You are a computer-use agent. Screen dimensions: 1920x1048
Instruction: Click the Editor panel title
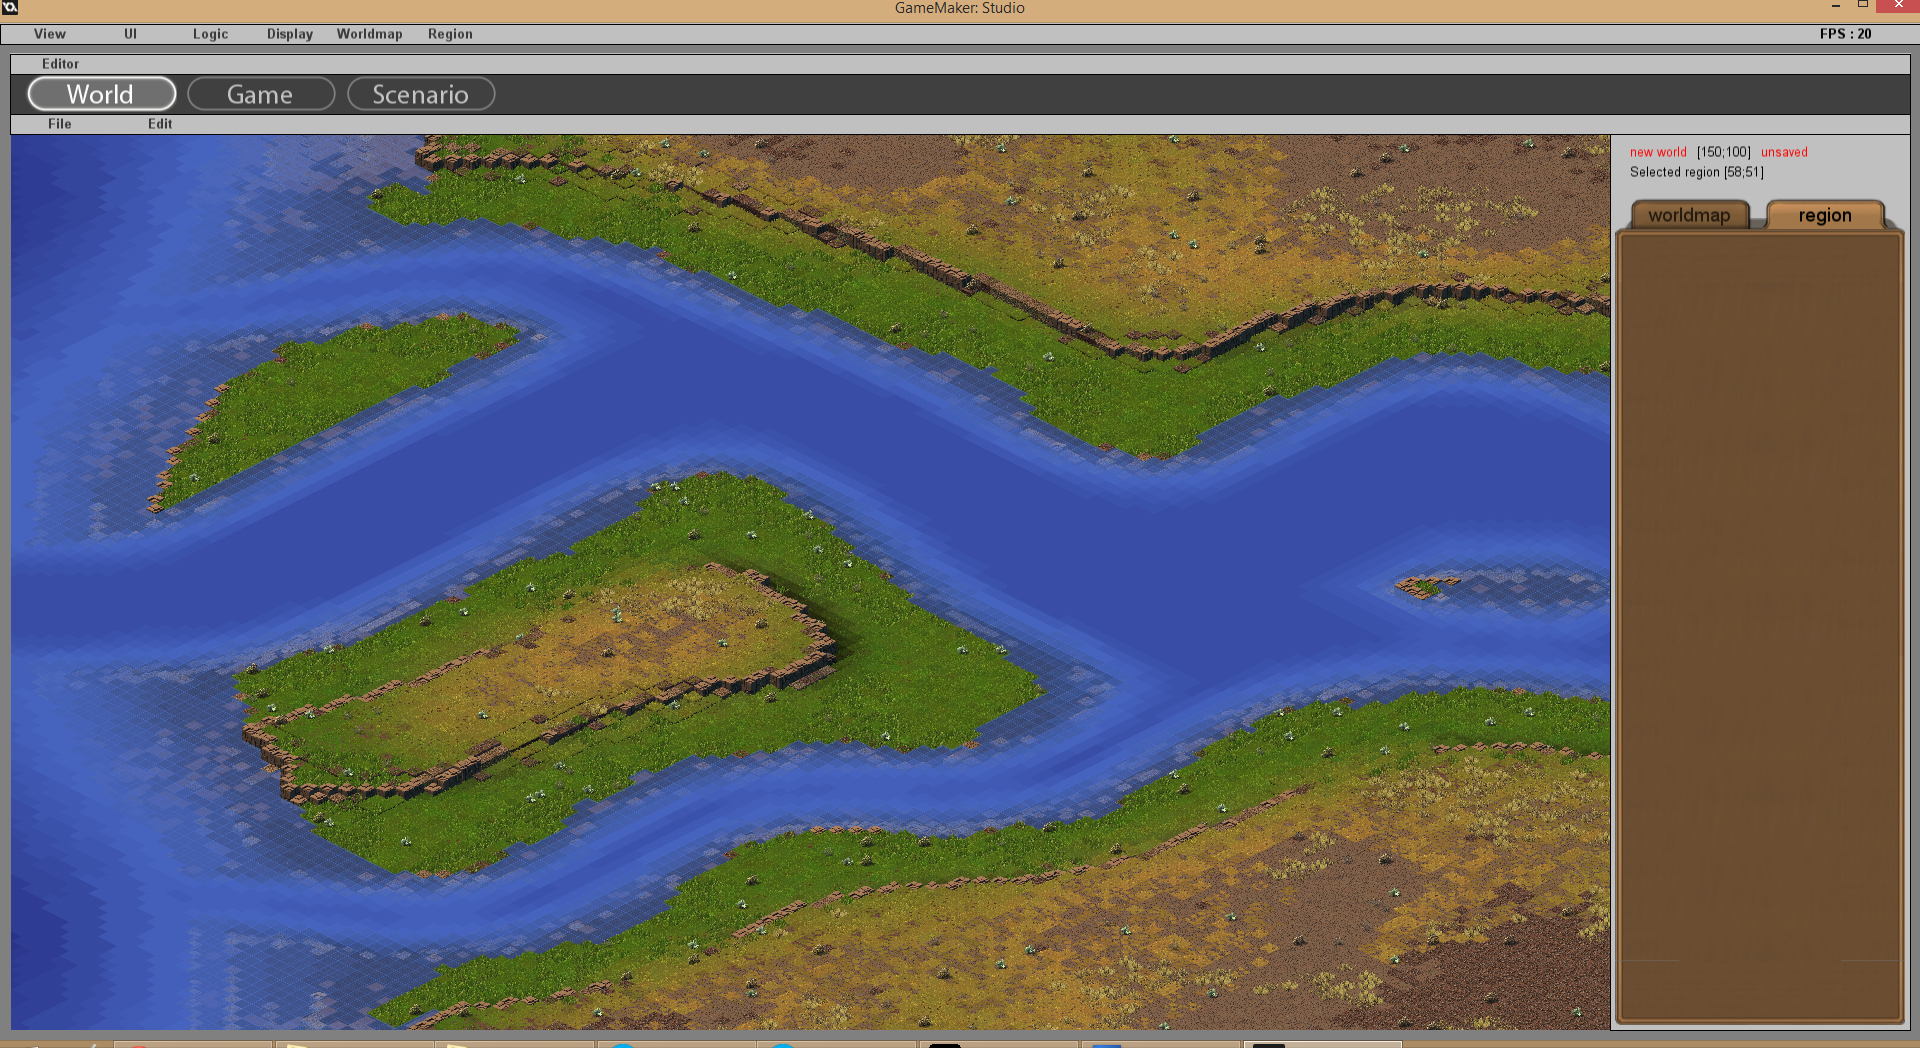click(60, 64)
